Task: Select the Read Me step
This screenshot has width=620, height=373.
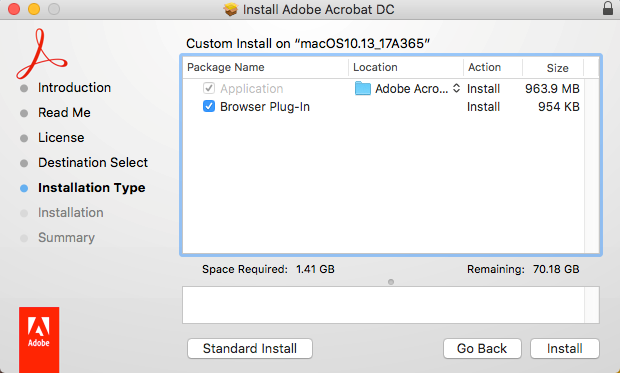Action: (x=64, y=113)
